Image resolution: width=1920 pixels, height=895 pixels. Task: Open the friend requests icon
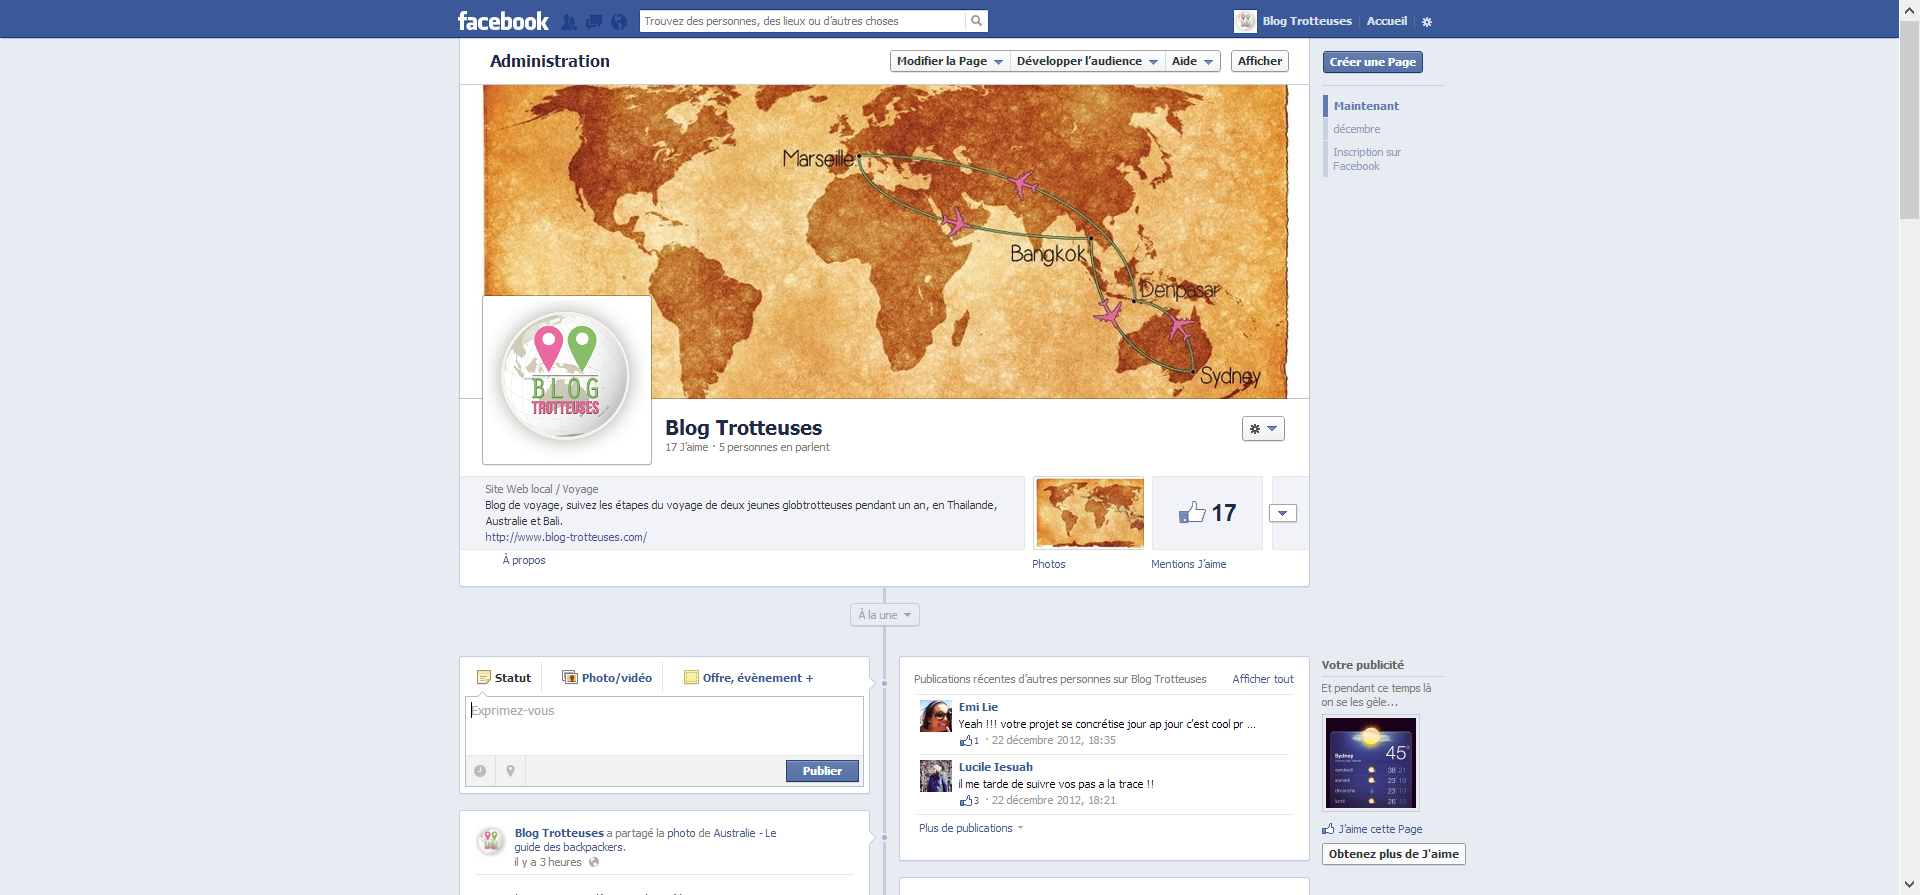[x=569, y=21]
